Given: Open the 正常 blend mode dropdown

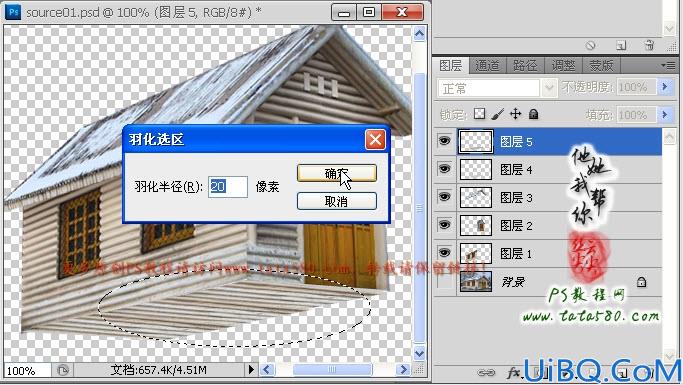Looking at the screenshot, I should click(549, 88).
